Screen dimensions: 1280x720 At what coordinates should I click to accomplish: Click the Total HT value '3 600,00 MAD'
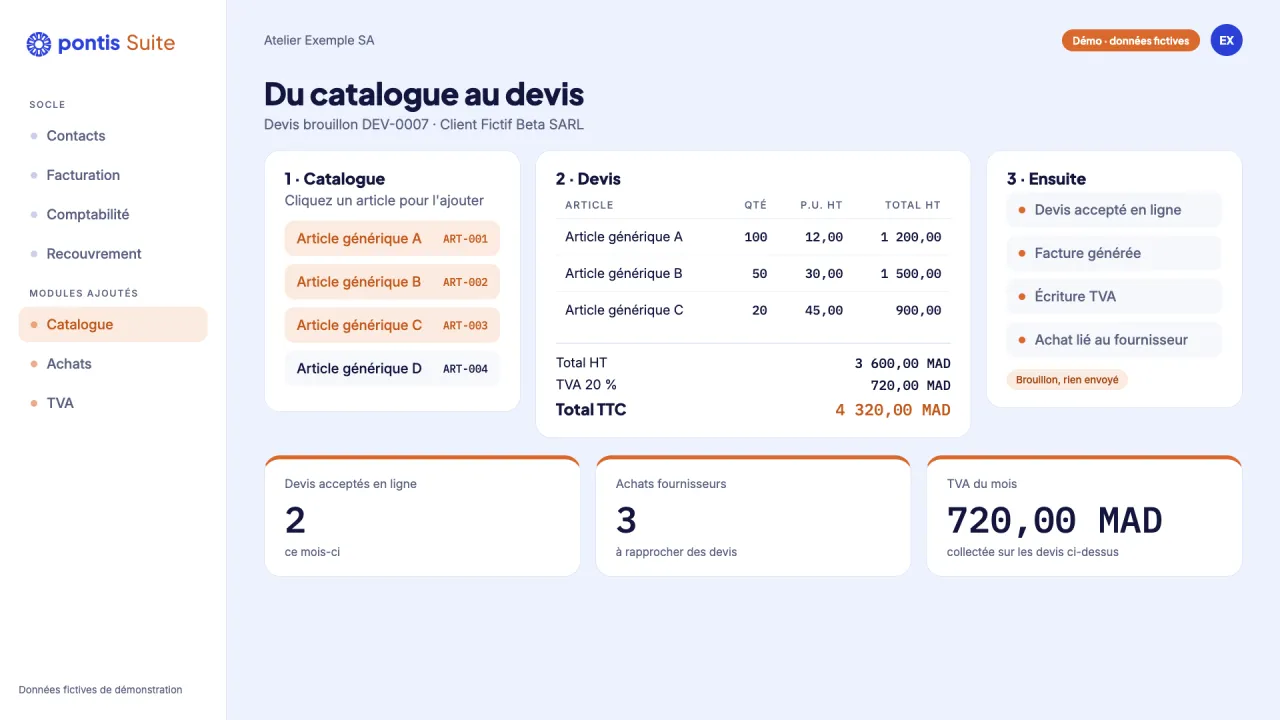pyautogui.click(x=903, y=363)
